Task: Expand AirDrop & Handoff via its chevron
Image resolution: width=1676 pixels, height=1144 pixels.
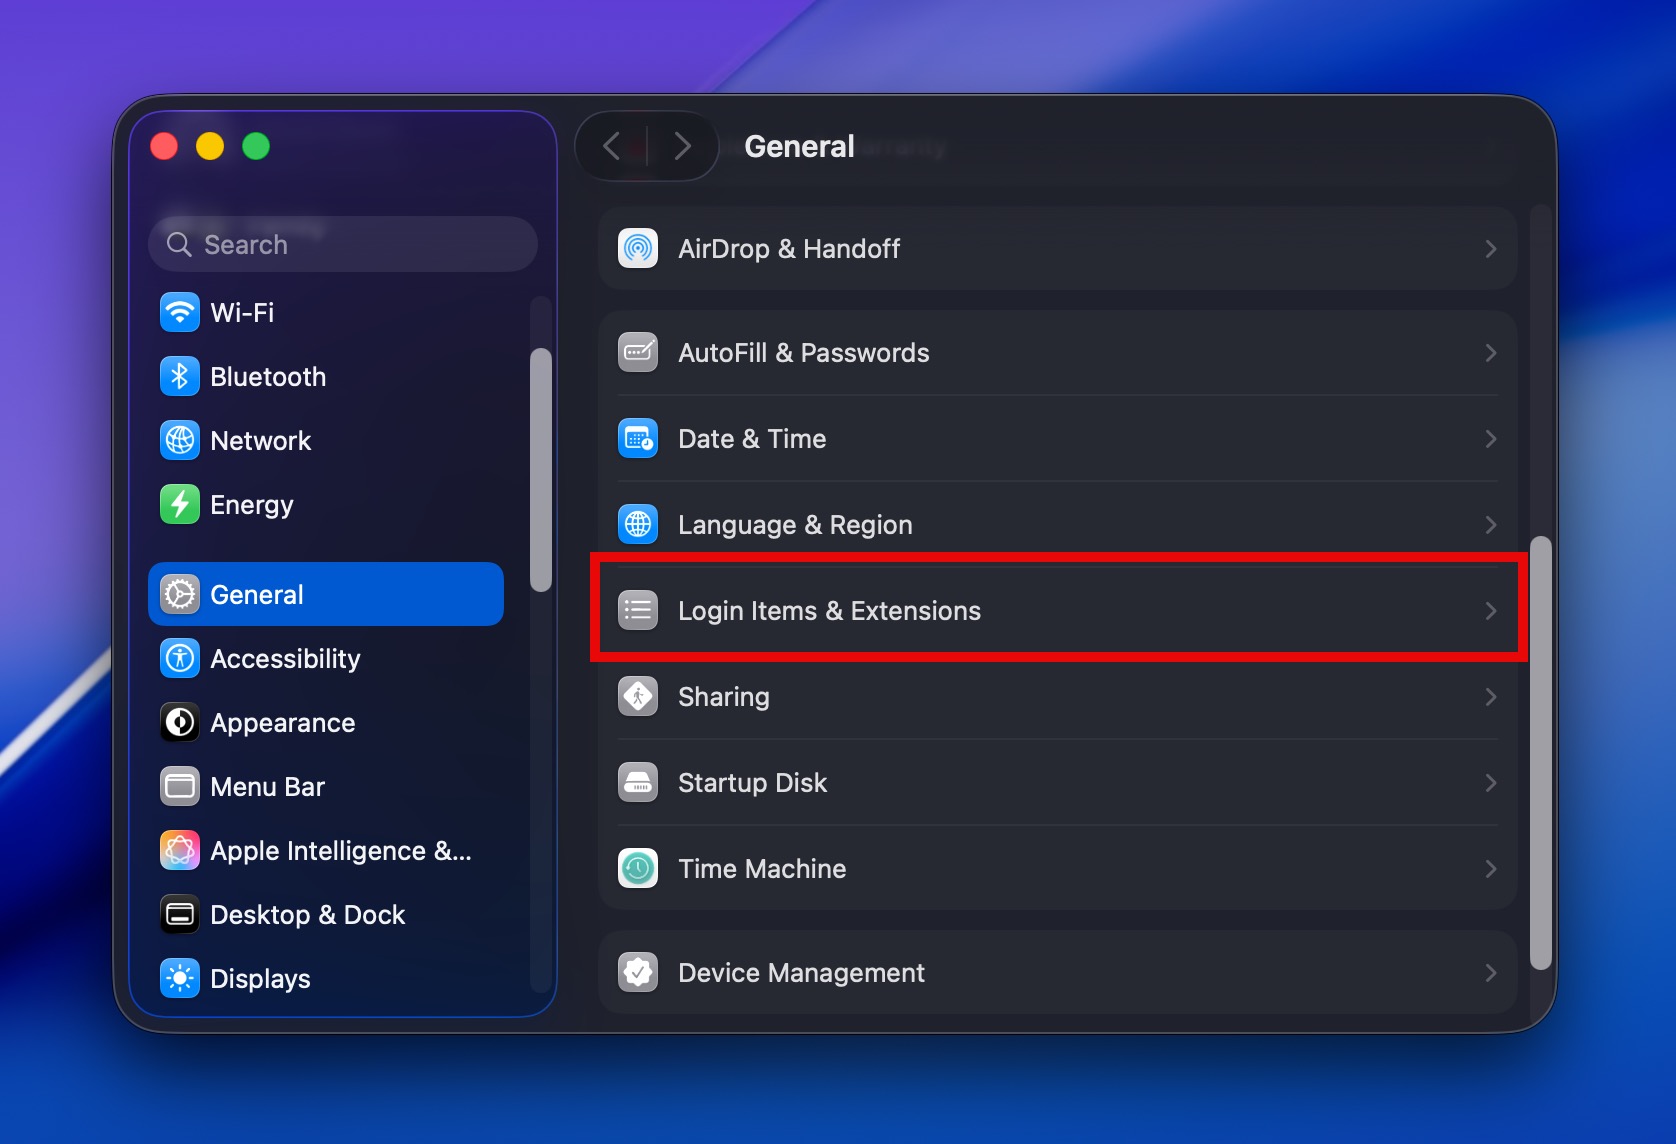Action: tap(1490, 248)
